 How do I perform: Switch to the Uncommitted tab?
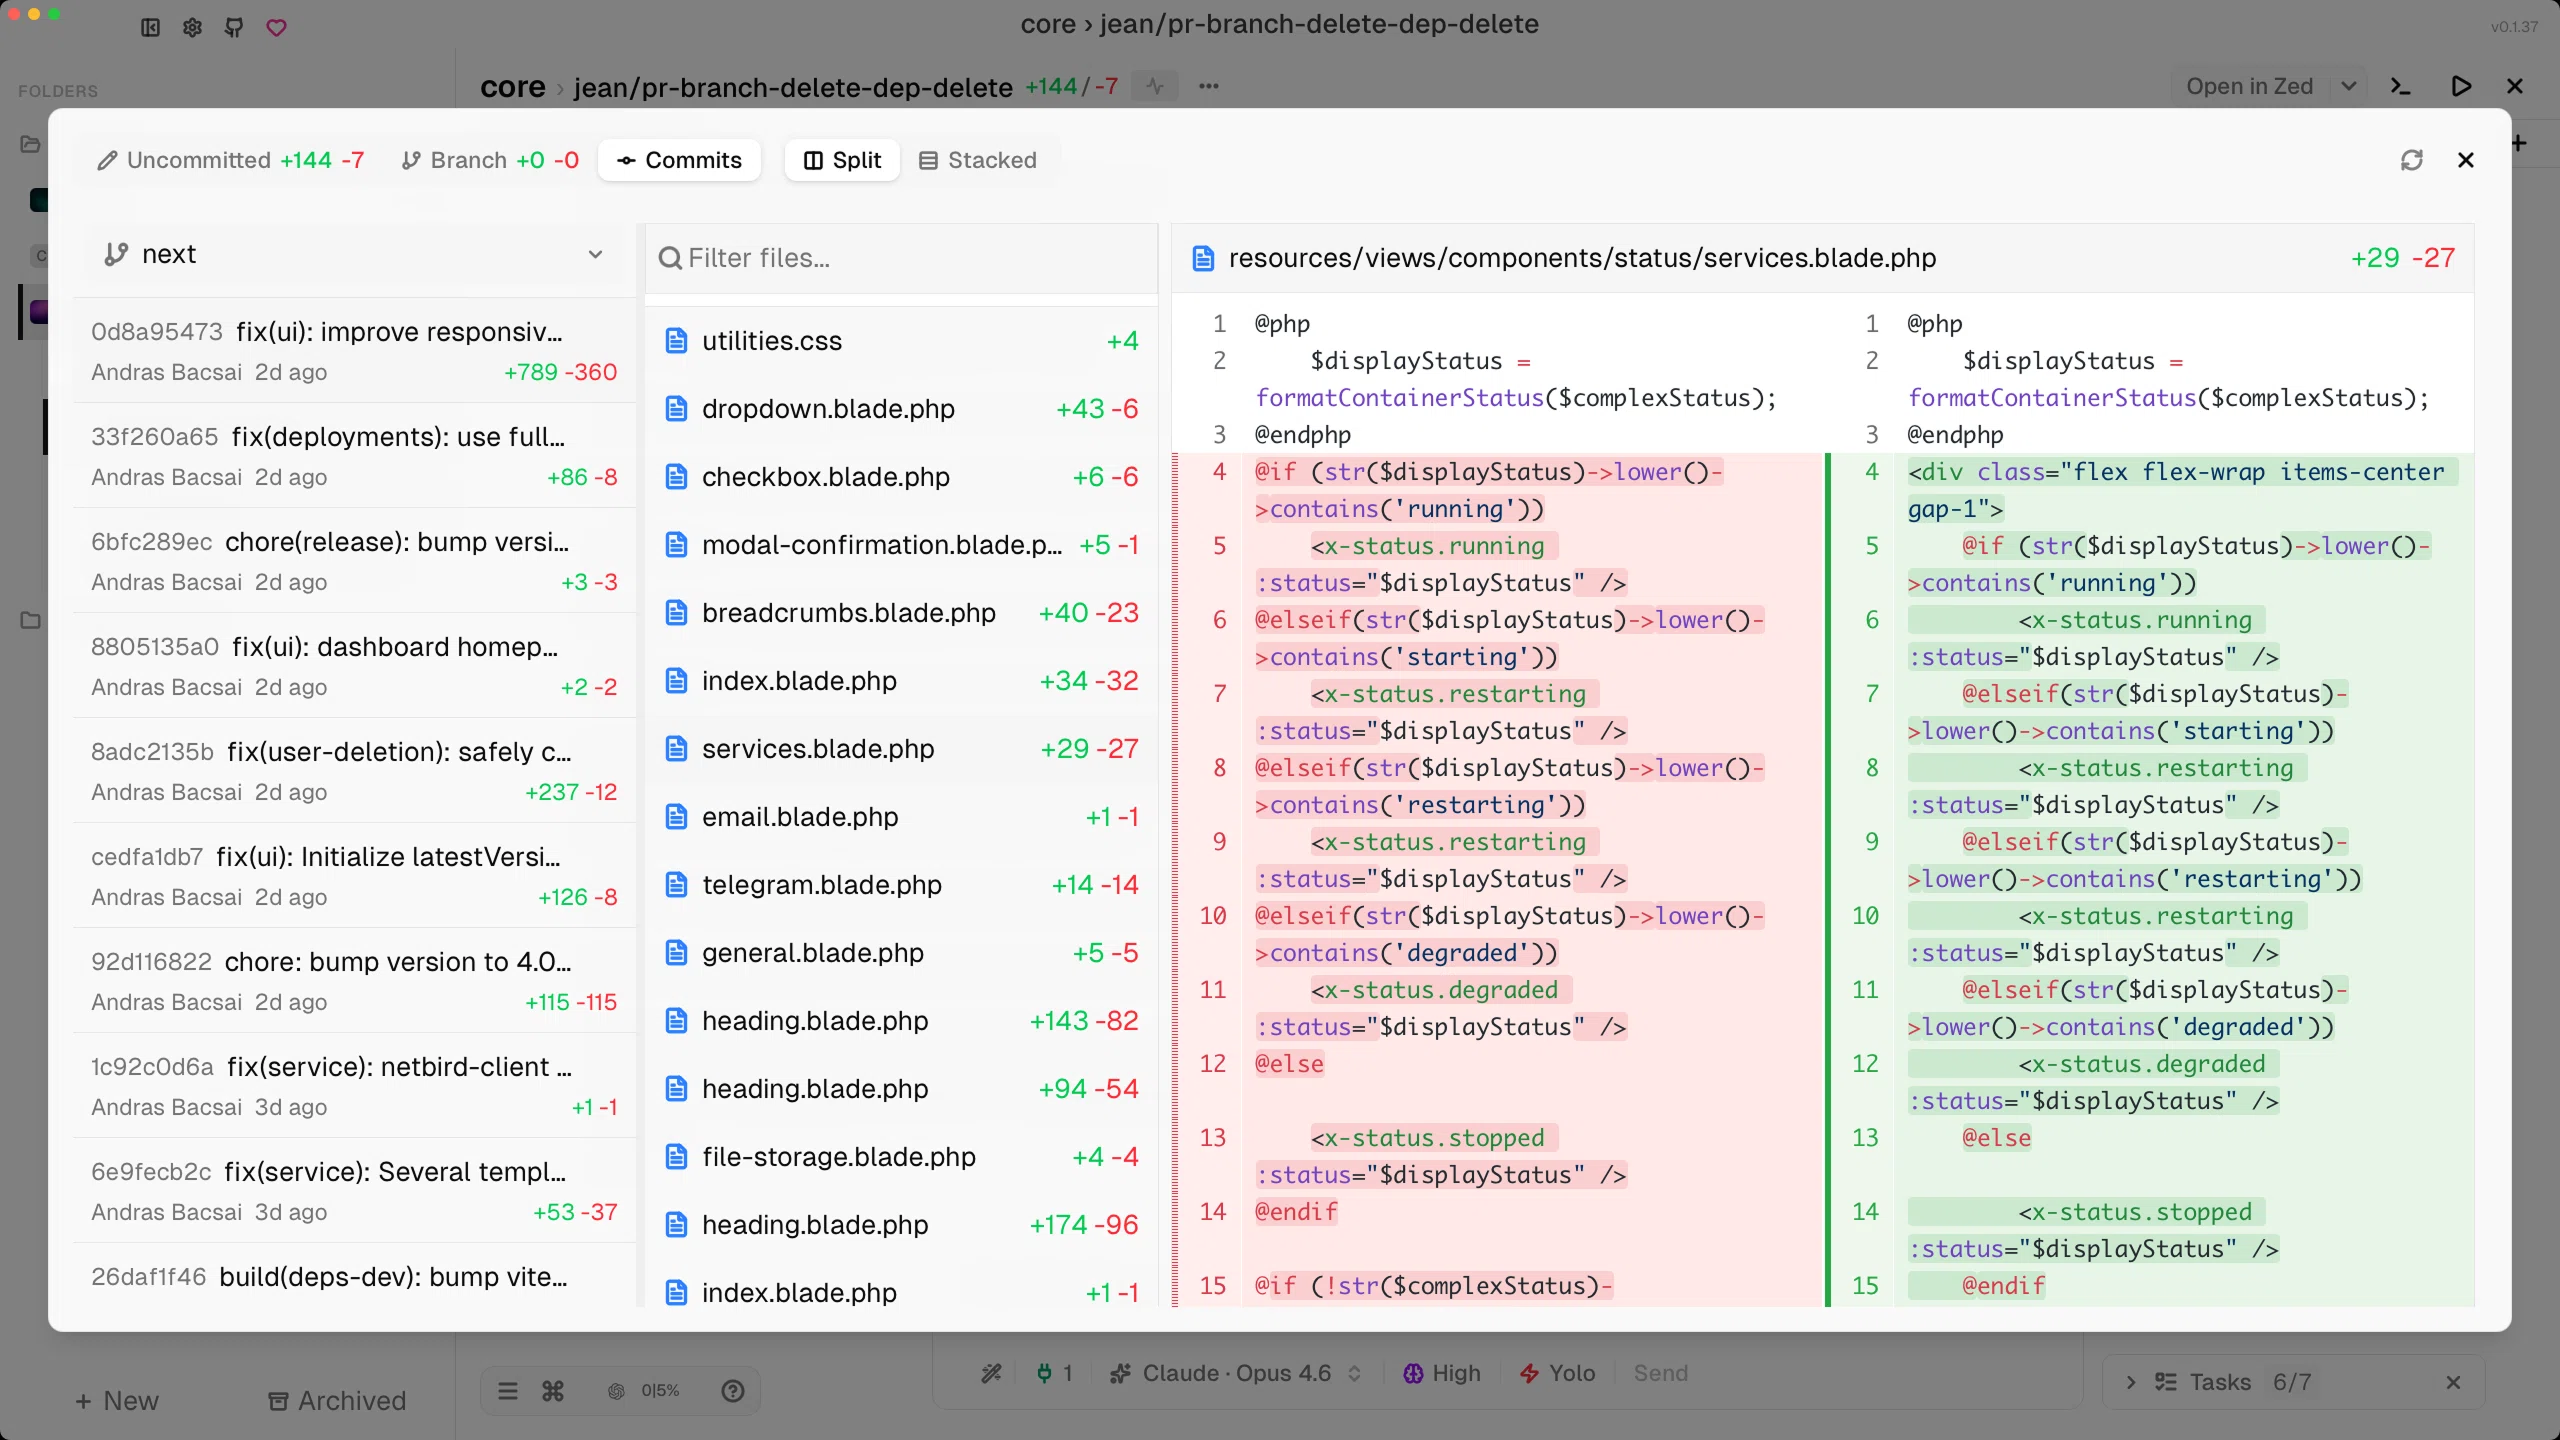pos(230,160)
